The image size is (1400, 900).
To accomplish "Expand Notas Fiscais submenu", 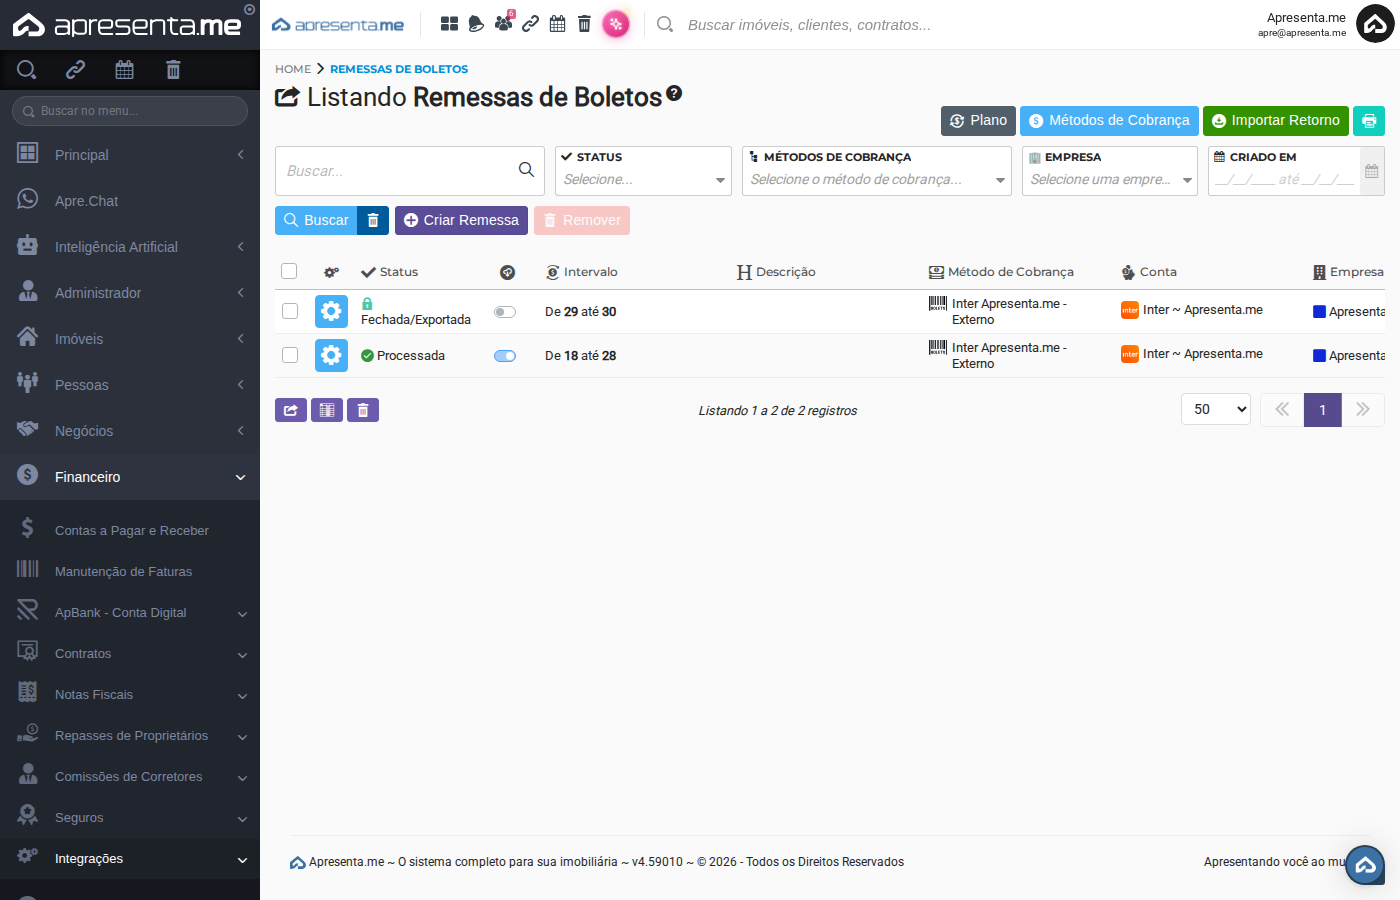I will 130,695.
